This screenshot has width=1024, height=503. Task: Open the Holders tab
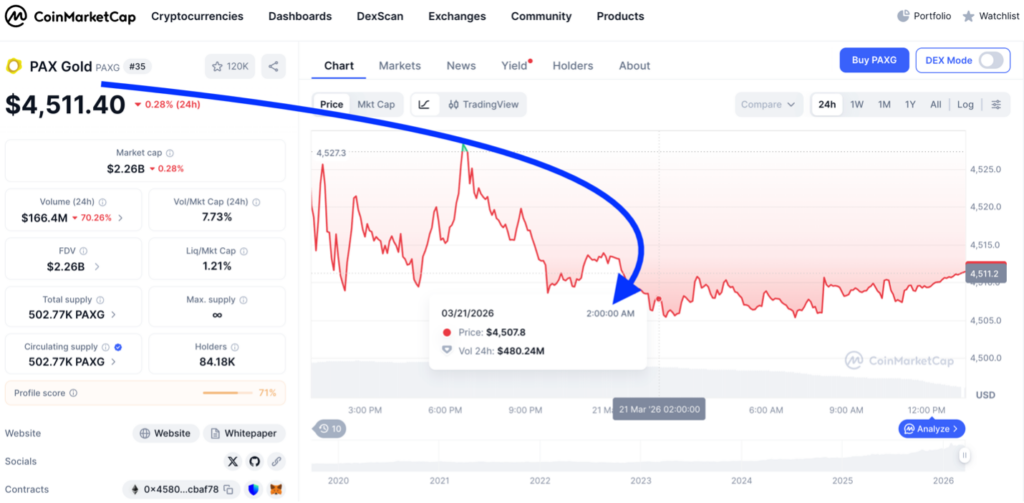pos(572,66)
